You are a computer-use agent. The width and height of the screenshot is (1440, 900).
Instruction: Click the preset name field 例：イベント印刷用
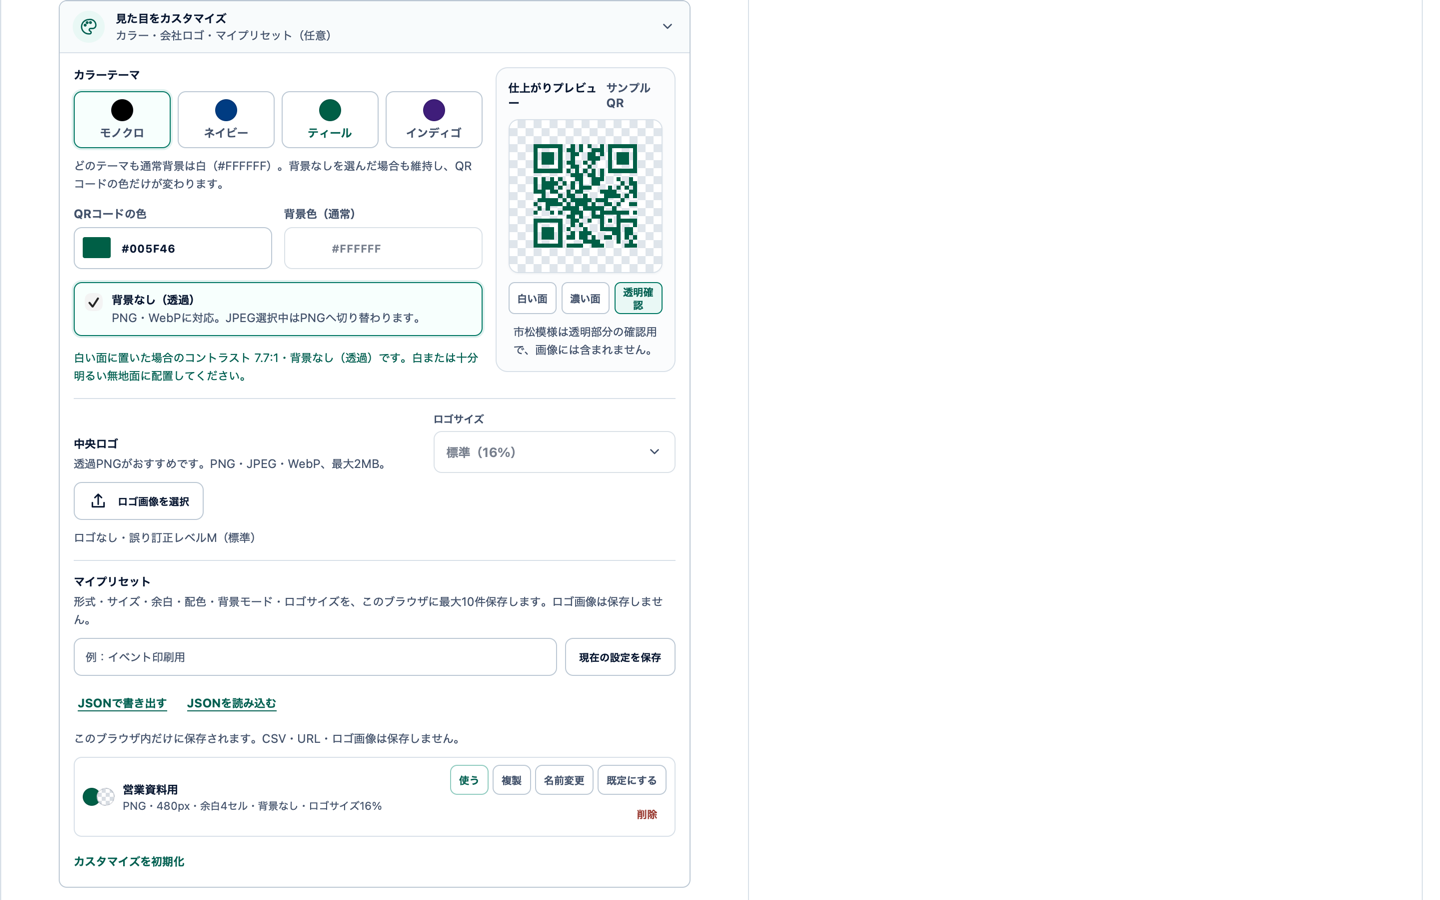click(x=315, y=657)
